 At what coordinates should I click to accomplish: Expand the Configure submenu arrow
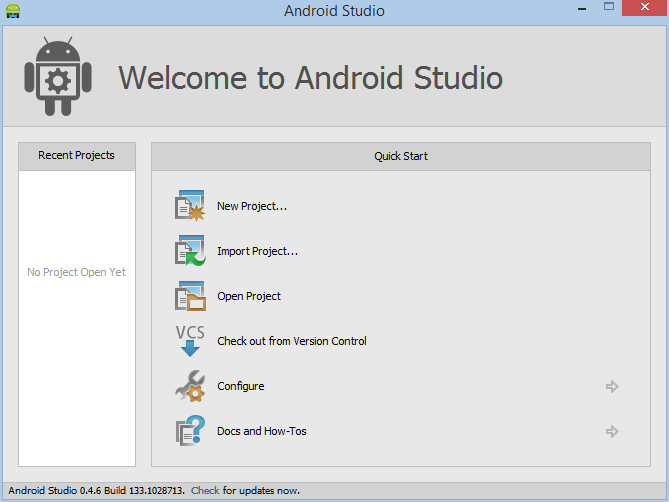612,386
